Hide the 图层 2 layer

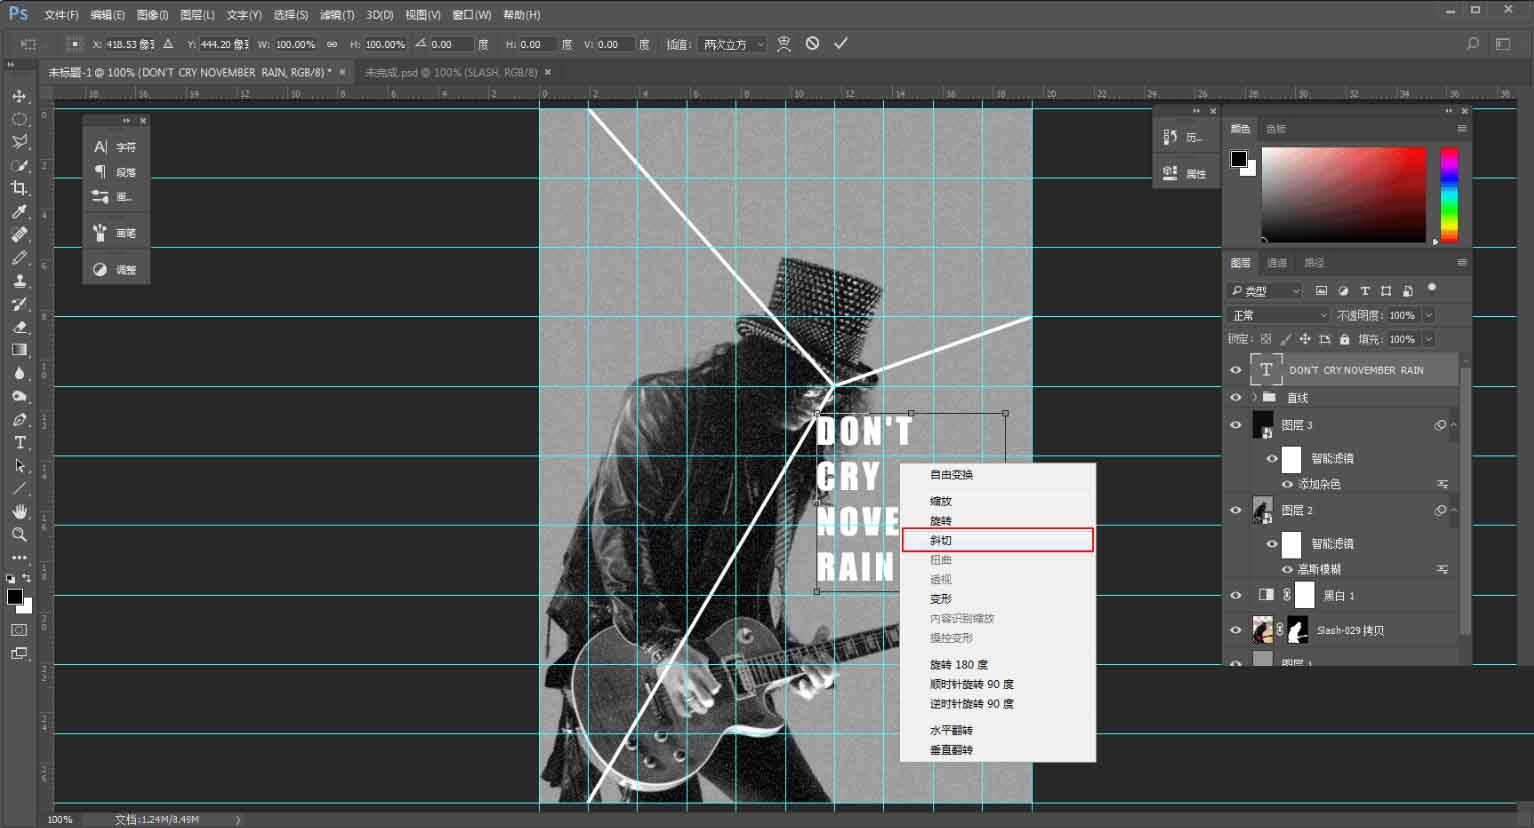1236,510
